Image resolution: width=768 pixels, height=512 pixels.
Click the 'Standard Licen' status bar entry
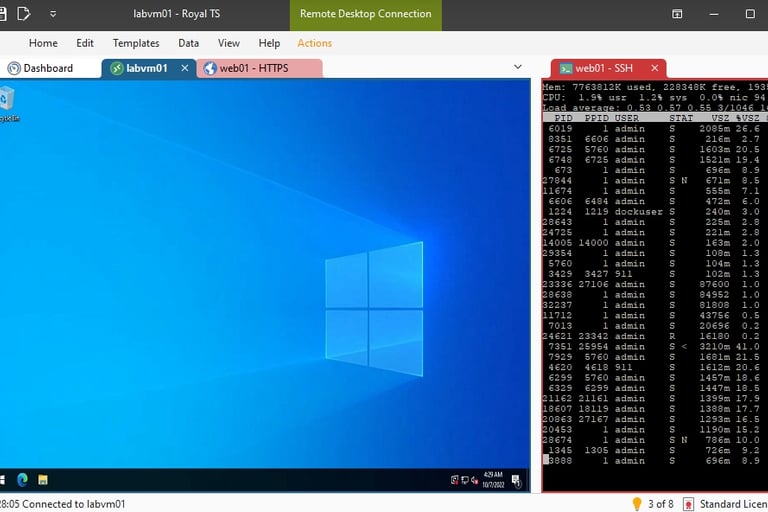pyautogui.click(x=733, y=504)
